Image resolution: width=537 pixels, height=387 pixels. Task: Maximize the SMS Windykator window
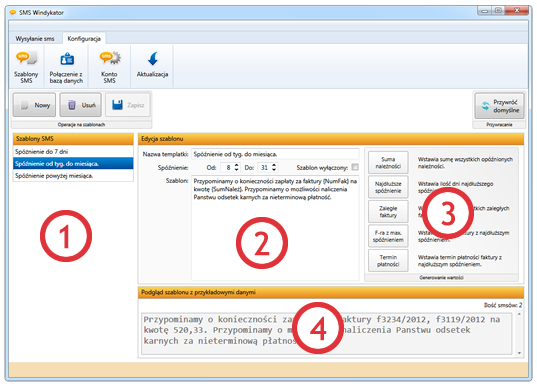coord(498,11)
